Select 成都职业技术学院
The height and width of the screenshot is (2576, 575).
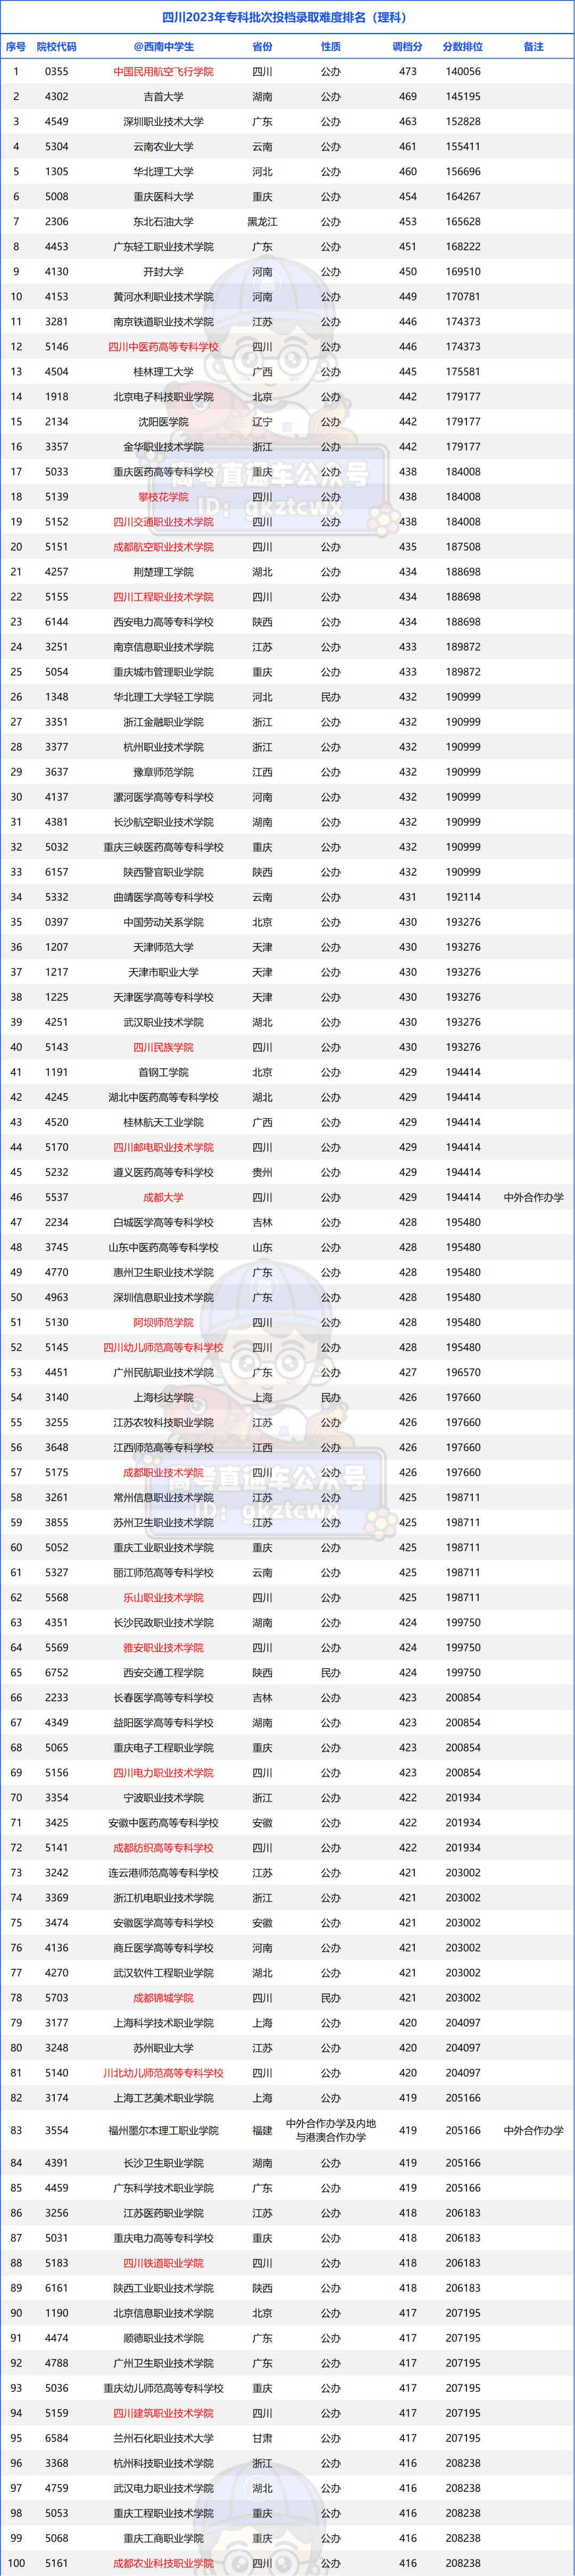[163, 1472]
